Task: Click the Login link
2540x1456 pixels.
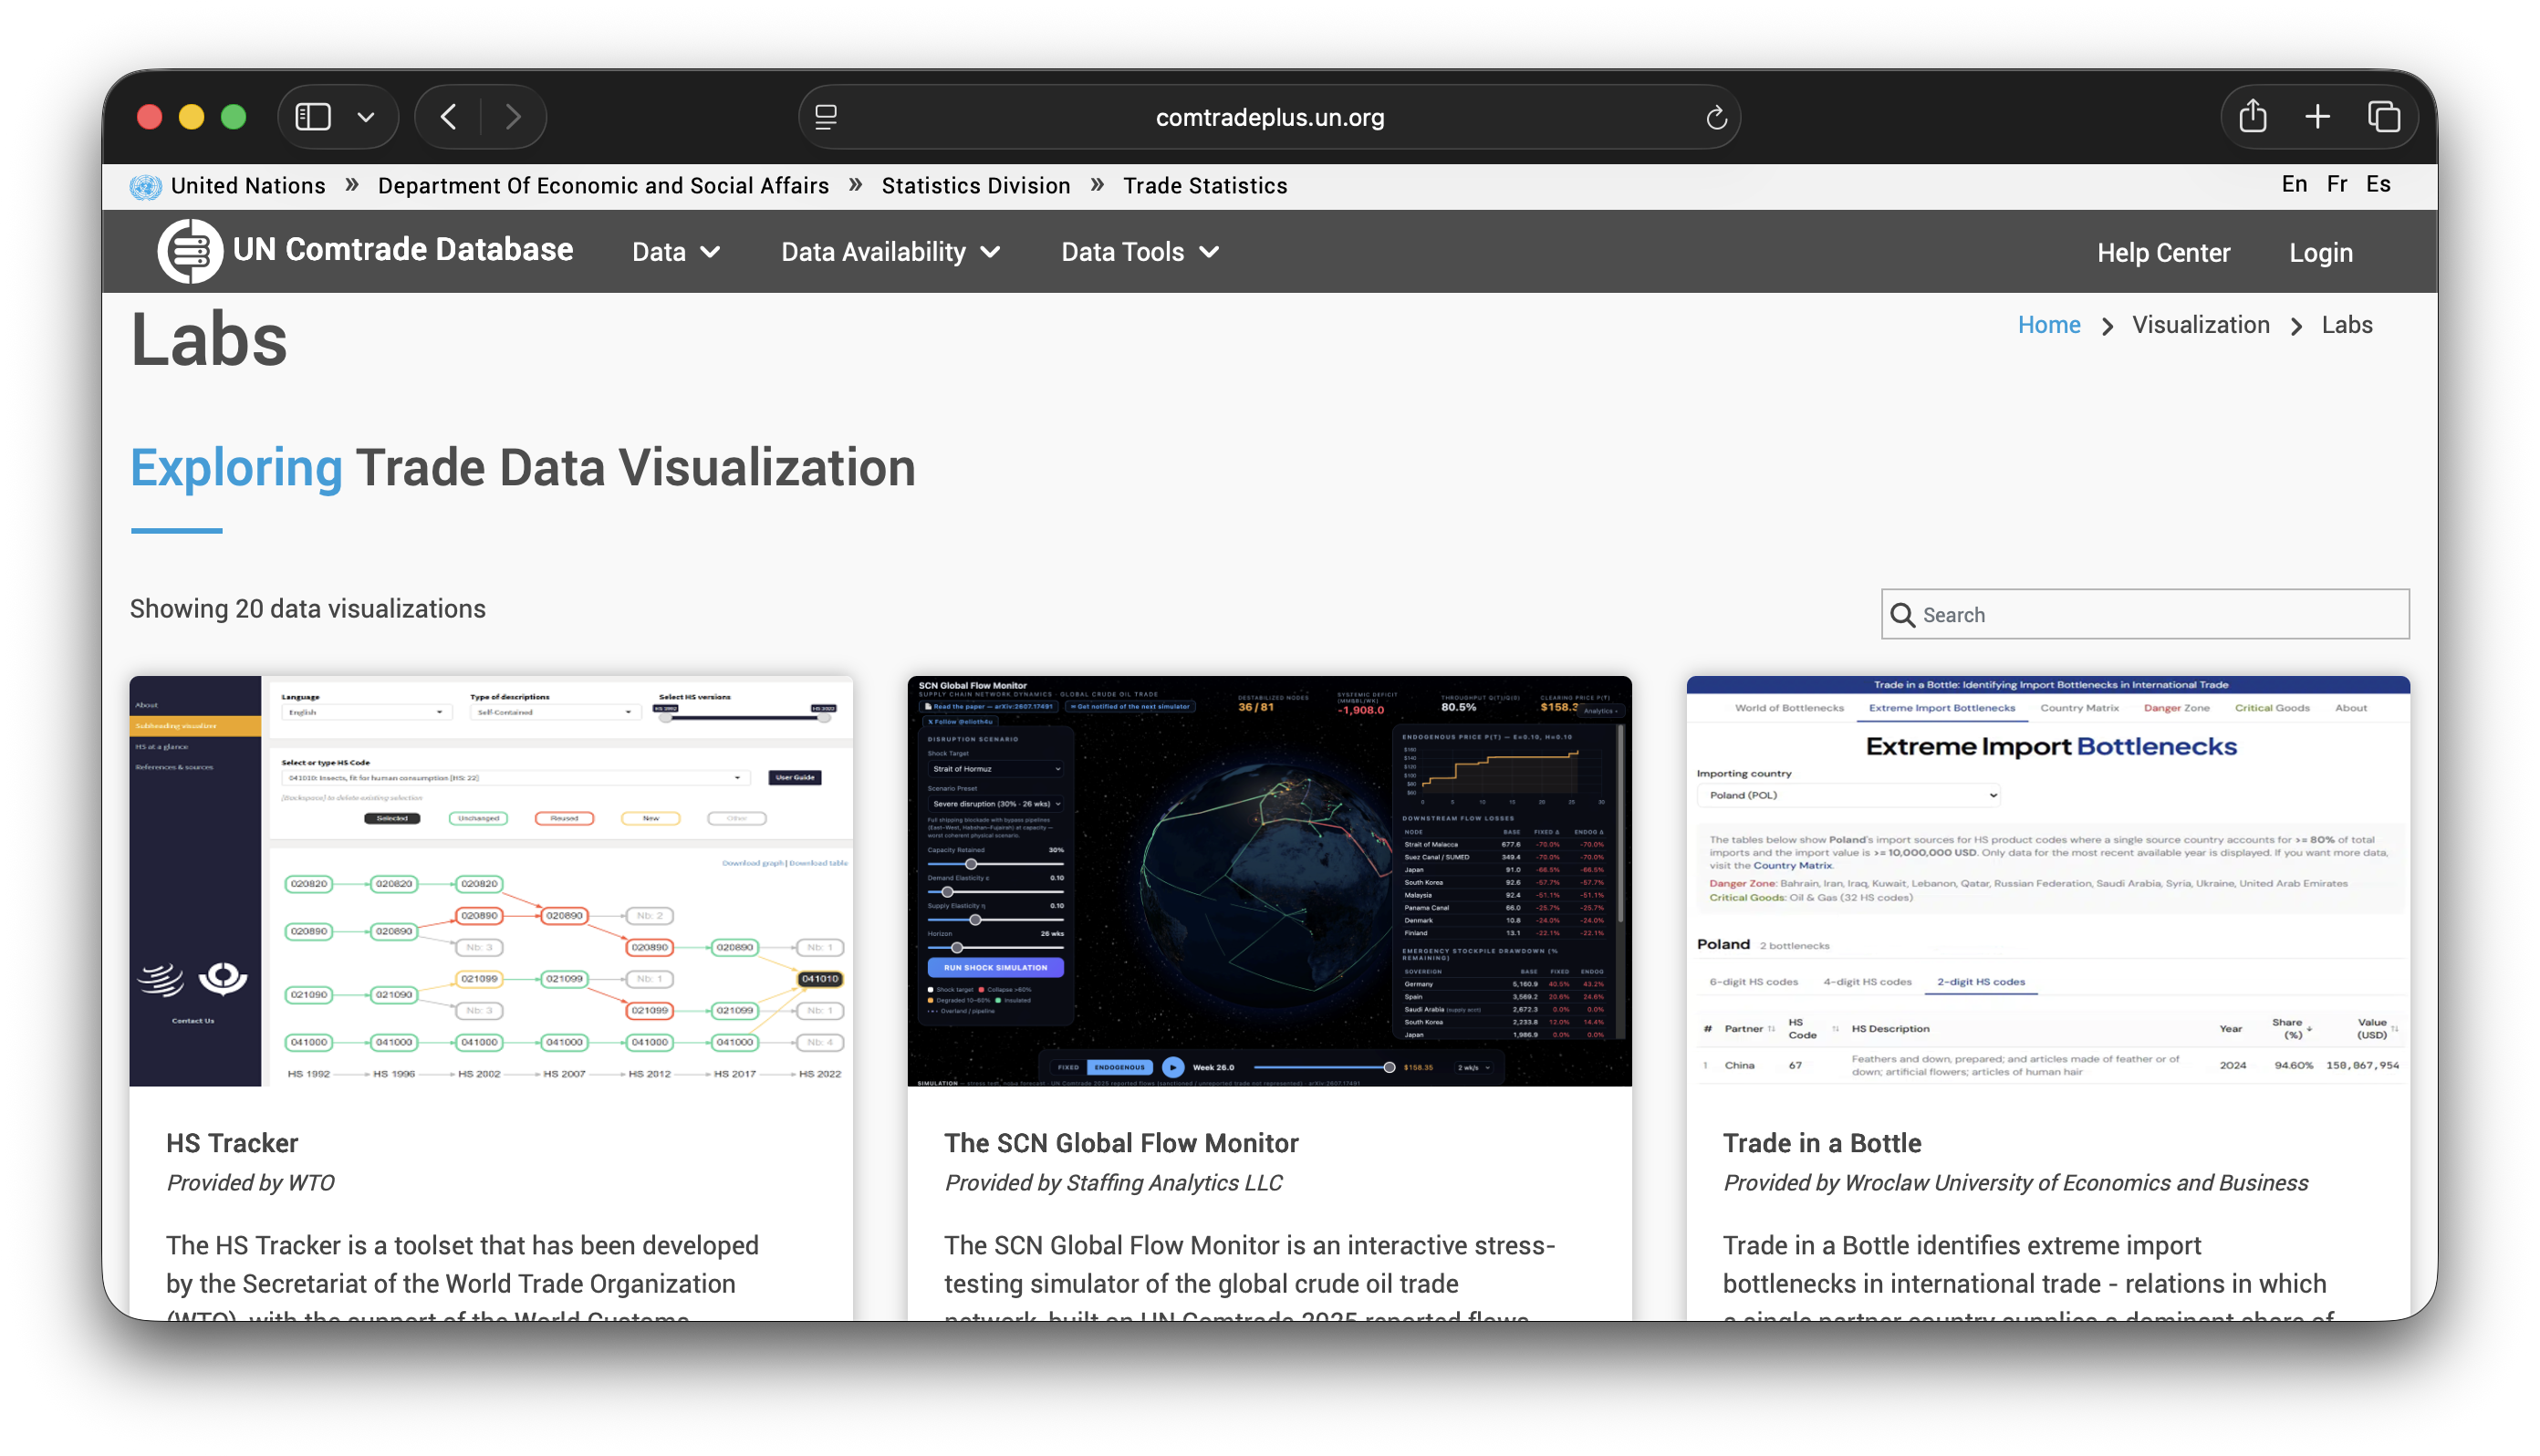Action: coord(2321,253)
